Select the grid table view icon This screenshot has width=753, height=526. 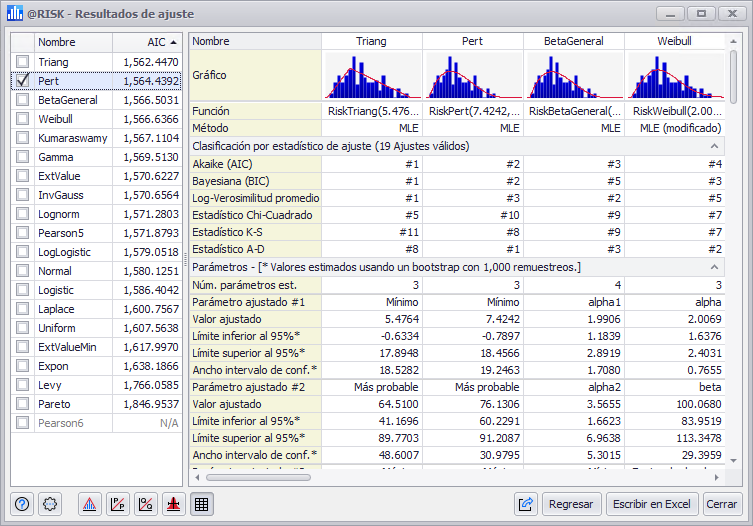coord(200,505)
